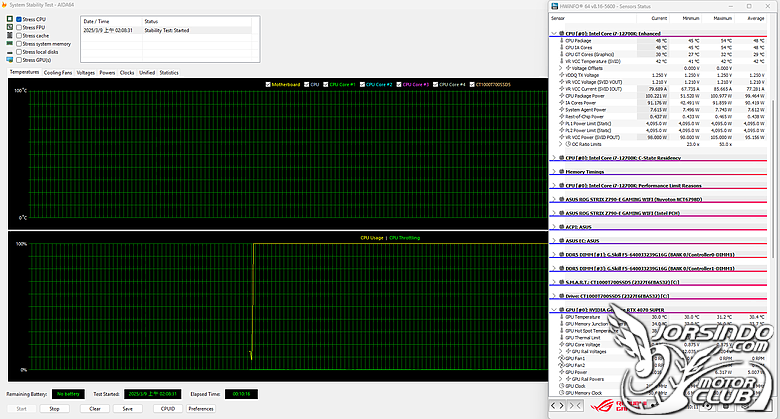780x419 pixels.
Task: Expand the OC Ratio Limits sub-item
Action: tap(561, 144)
